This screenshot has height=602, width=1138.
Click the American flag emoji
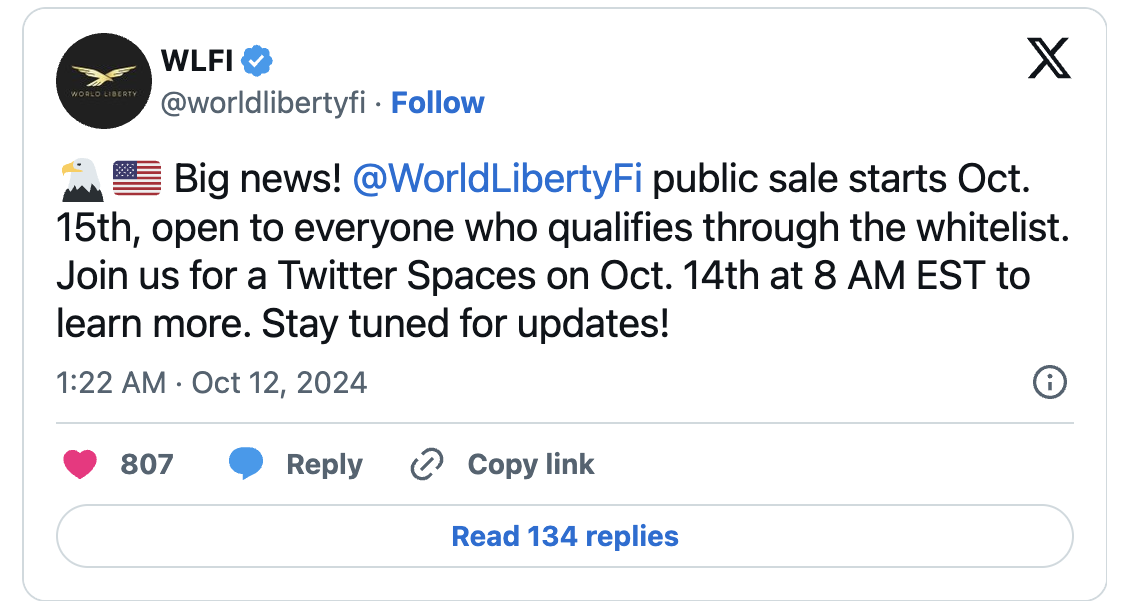[136, 181]
